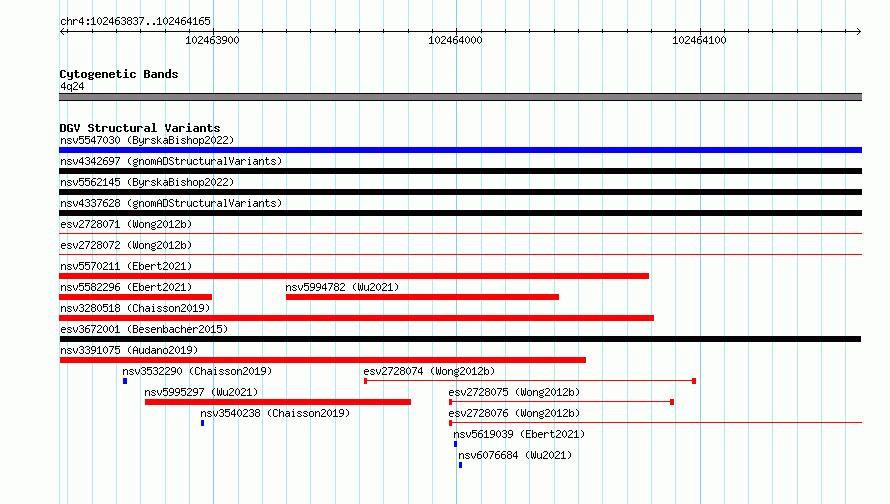Open the esv2728075 (Wong2012b) label
The height and width of the screenshot is (504, 890).
point(514,392)
